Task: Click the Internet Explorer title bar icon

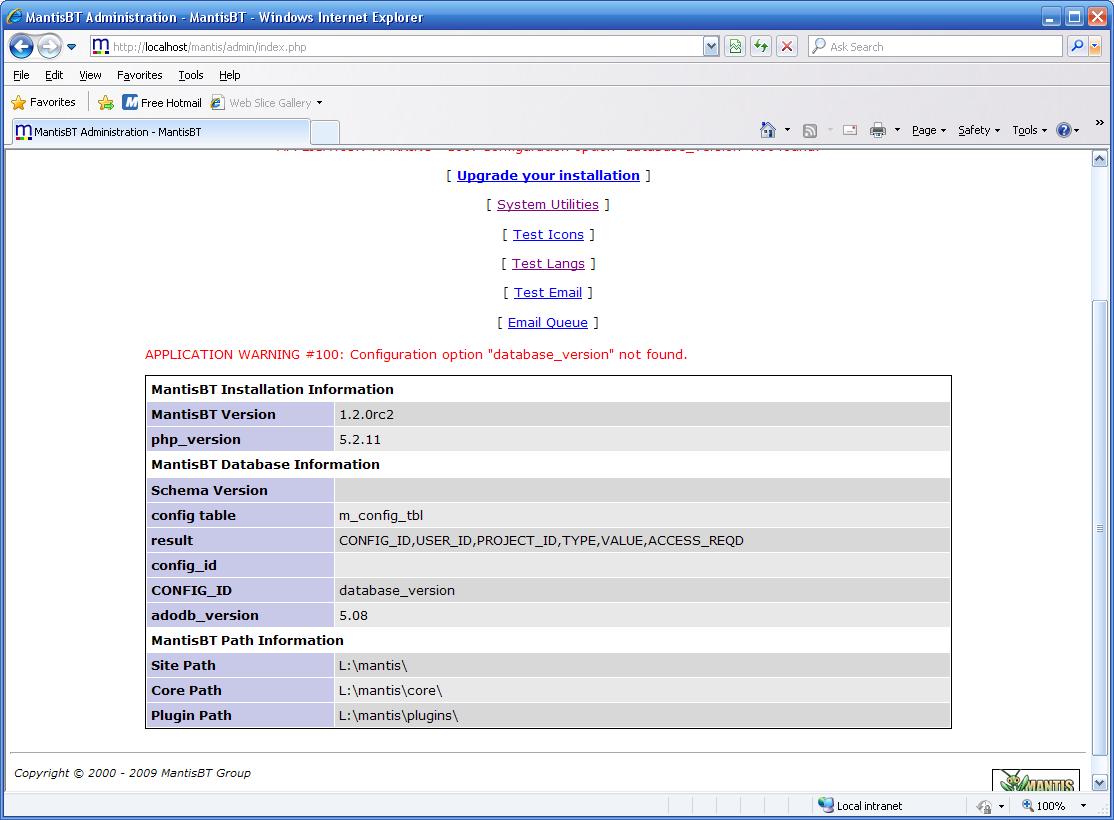Action: click(x=13, y=16)
